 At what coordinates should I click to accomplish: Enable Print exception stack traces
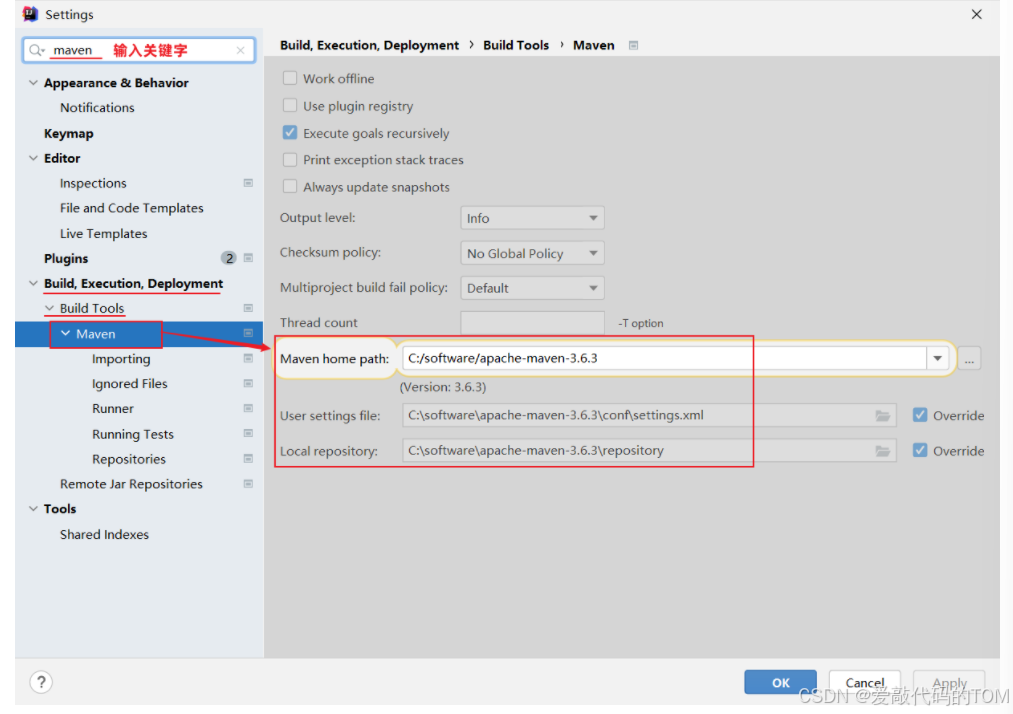pos(290,160)
